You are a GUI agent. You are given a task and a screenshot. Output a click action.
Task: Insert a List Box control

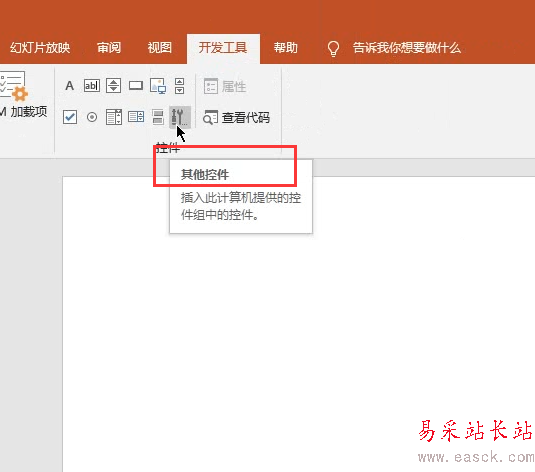coord(114,117)
